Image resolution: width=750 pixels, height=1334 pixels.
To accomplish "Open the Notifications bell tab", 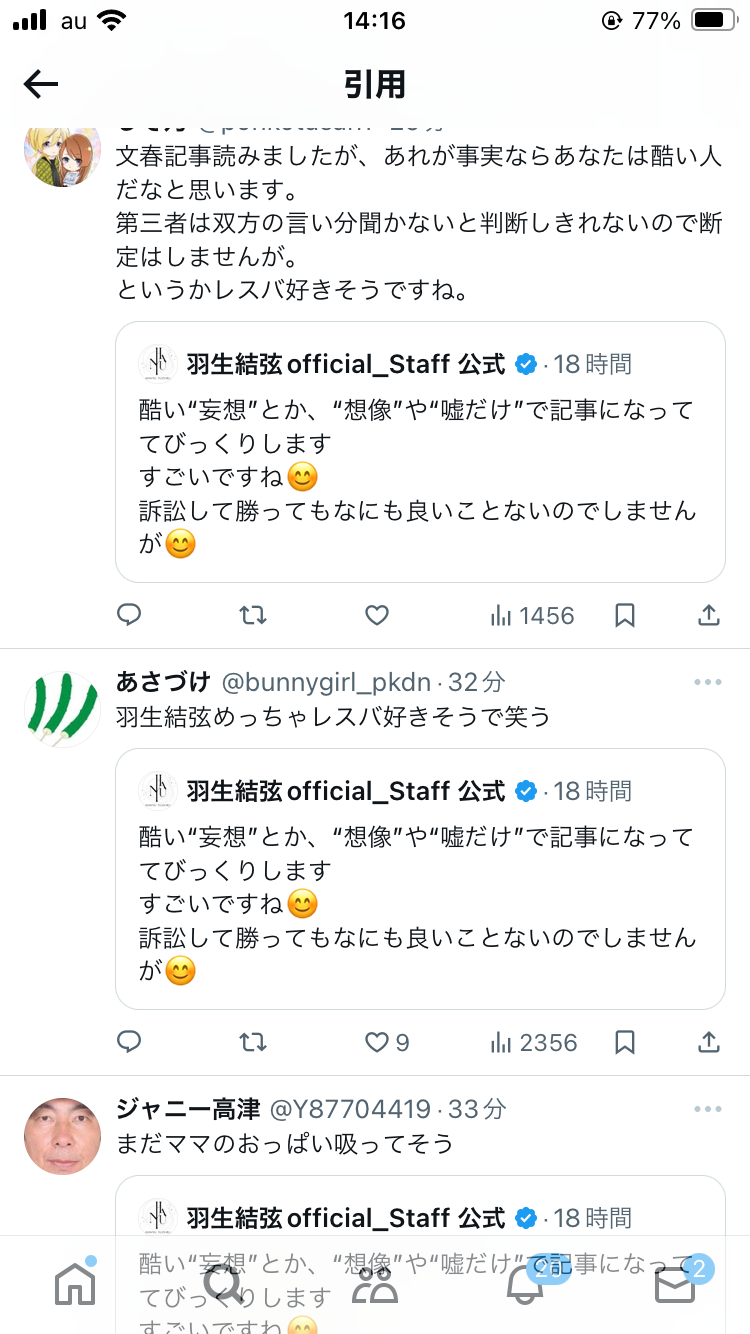I will [525, 1284].
